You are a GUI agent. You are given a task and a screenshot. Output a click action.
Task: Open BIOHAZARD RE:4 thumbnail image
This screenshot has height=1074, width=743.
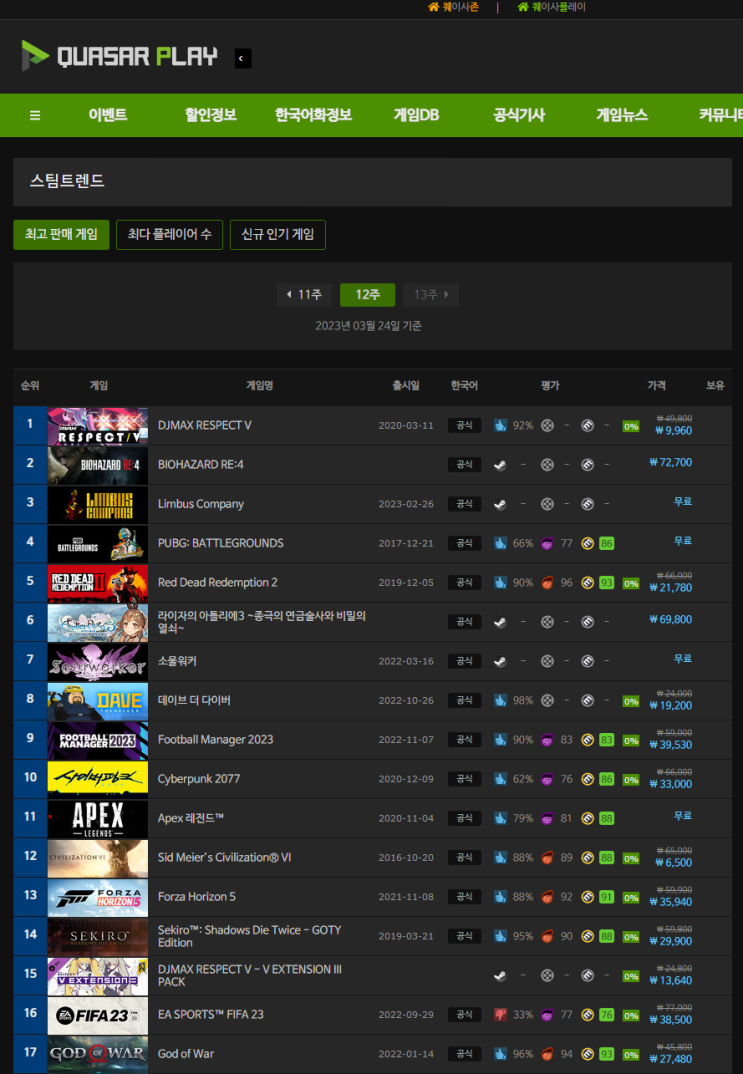click(x=97, y=465)
